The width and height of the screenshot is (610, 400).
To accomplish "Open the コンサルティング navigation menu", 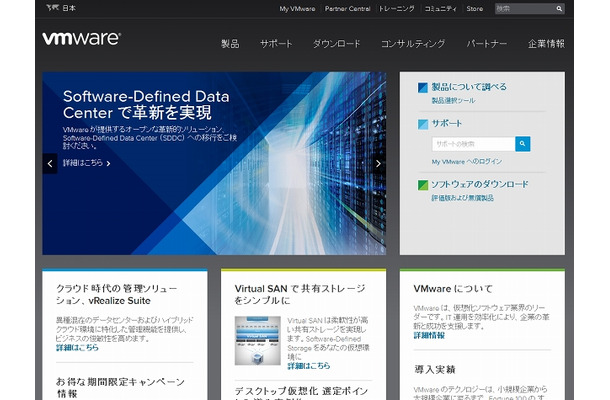I will click(413, 44).
